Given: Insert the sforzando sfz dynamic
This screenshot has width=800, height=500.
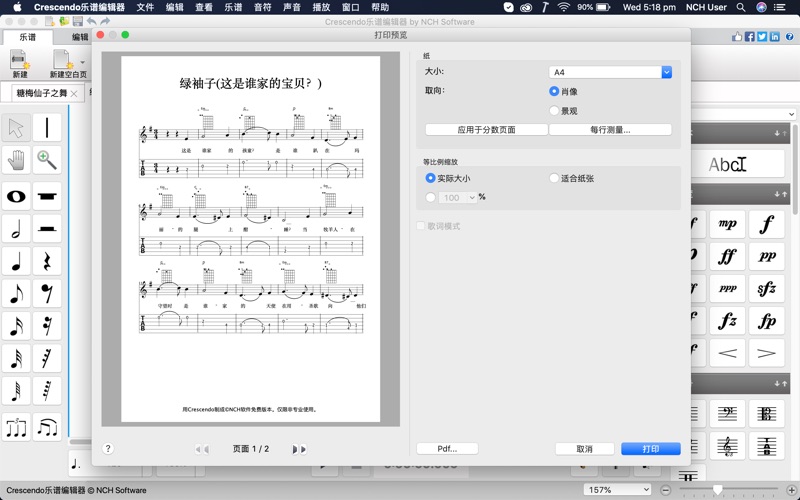Looking at the screenshot, I should click(767, 290).
